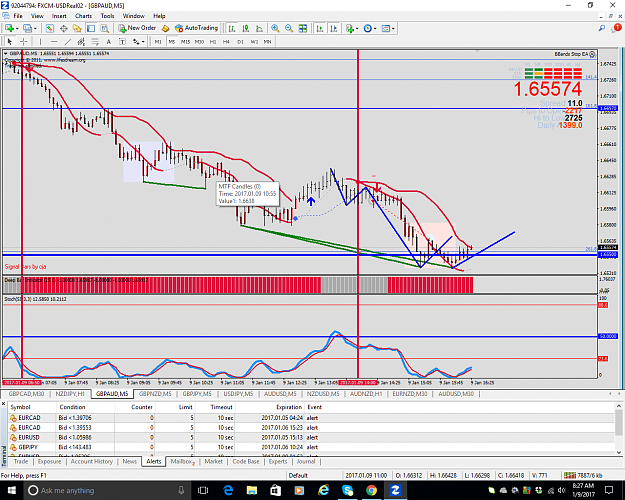Toggle the Market Watch window icon
Screen dimensions: 625x500
pyautogui.click(x=49, y=28)
